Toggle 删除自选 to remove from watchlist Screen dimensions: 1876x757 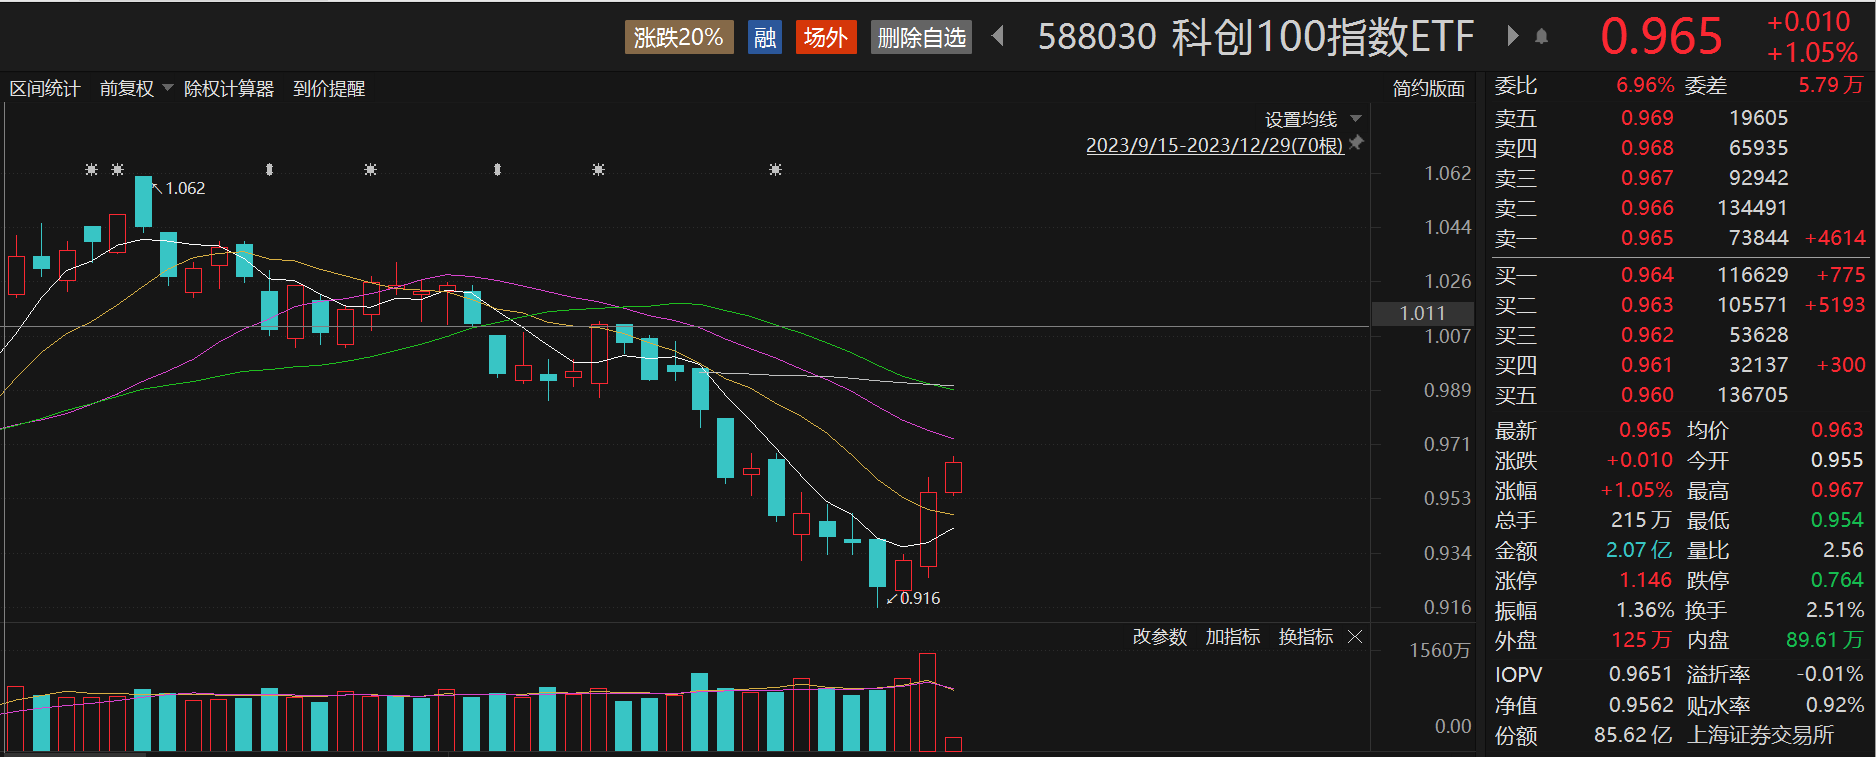coord(921,38)
